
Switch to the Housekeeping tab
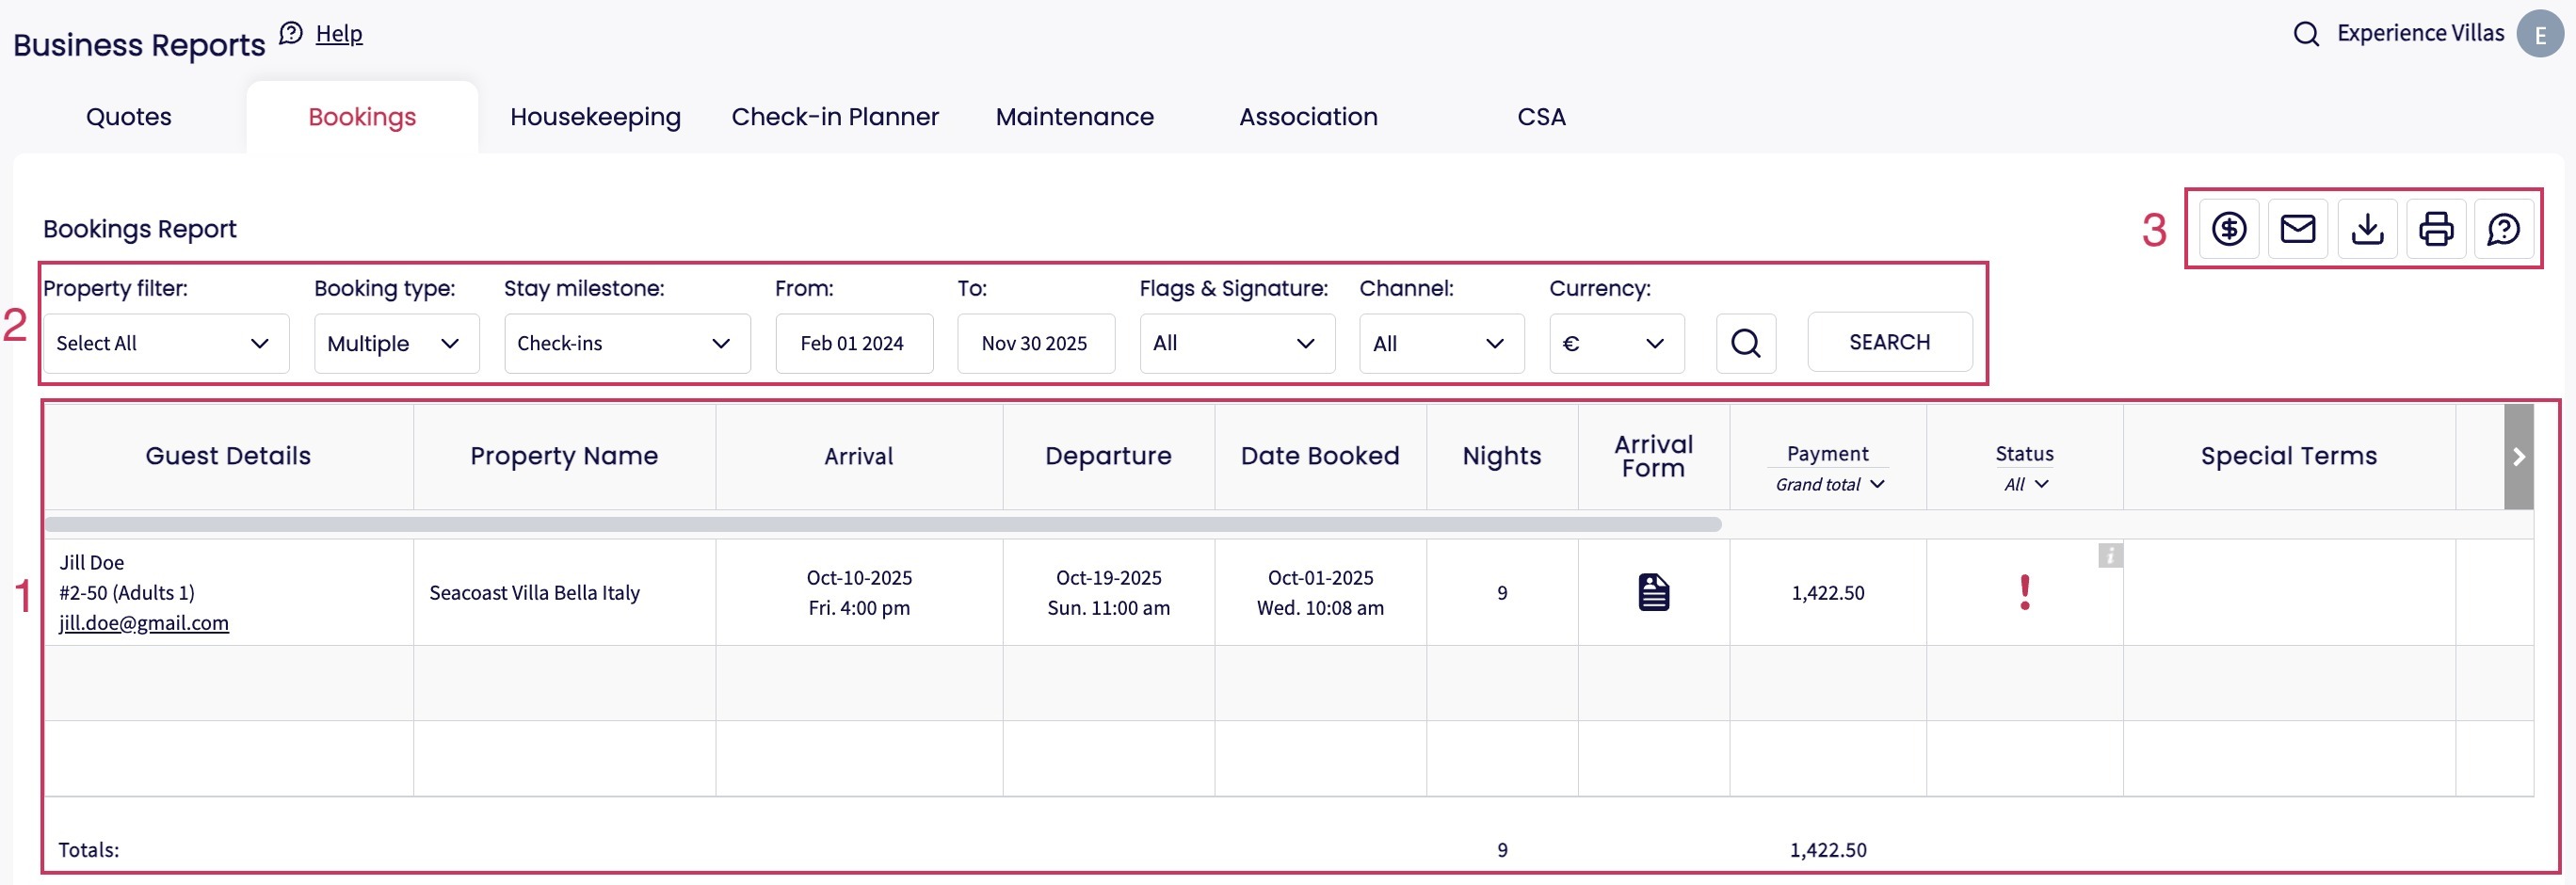pyautogui.click(x=595, y=117)
